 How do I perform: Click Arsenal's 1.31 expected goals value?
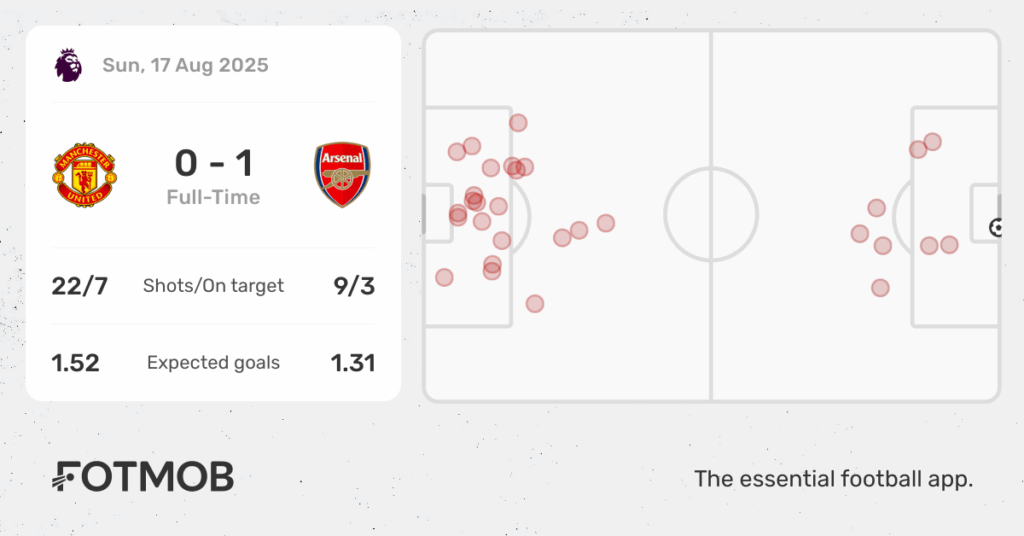353,363
